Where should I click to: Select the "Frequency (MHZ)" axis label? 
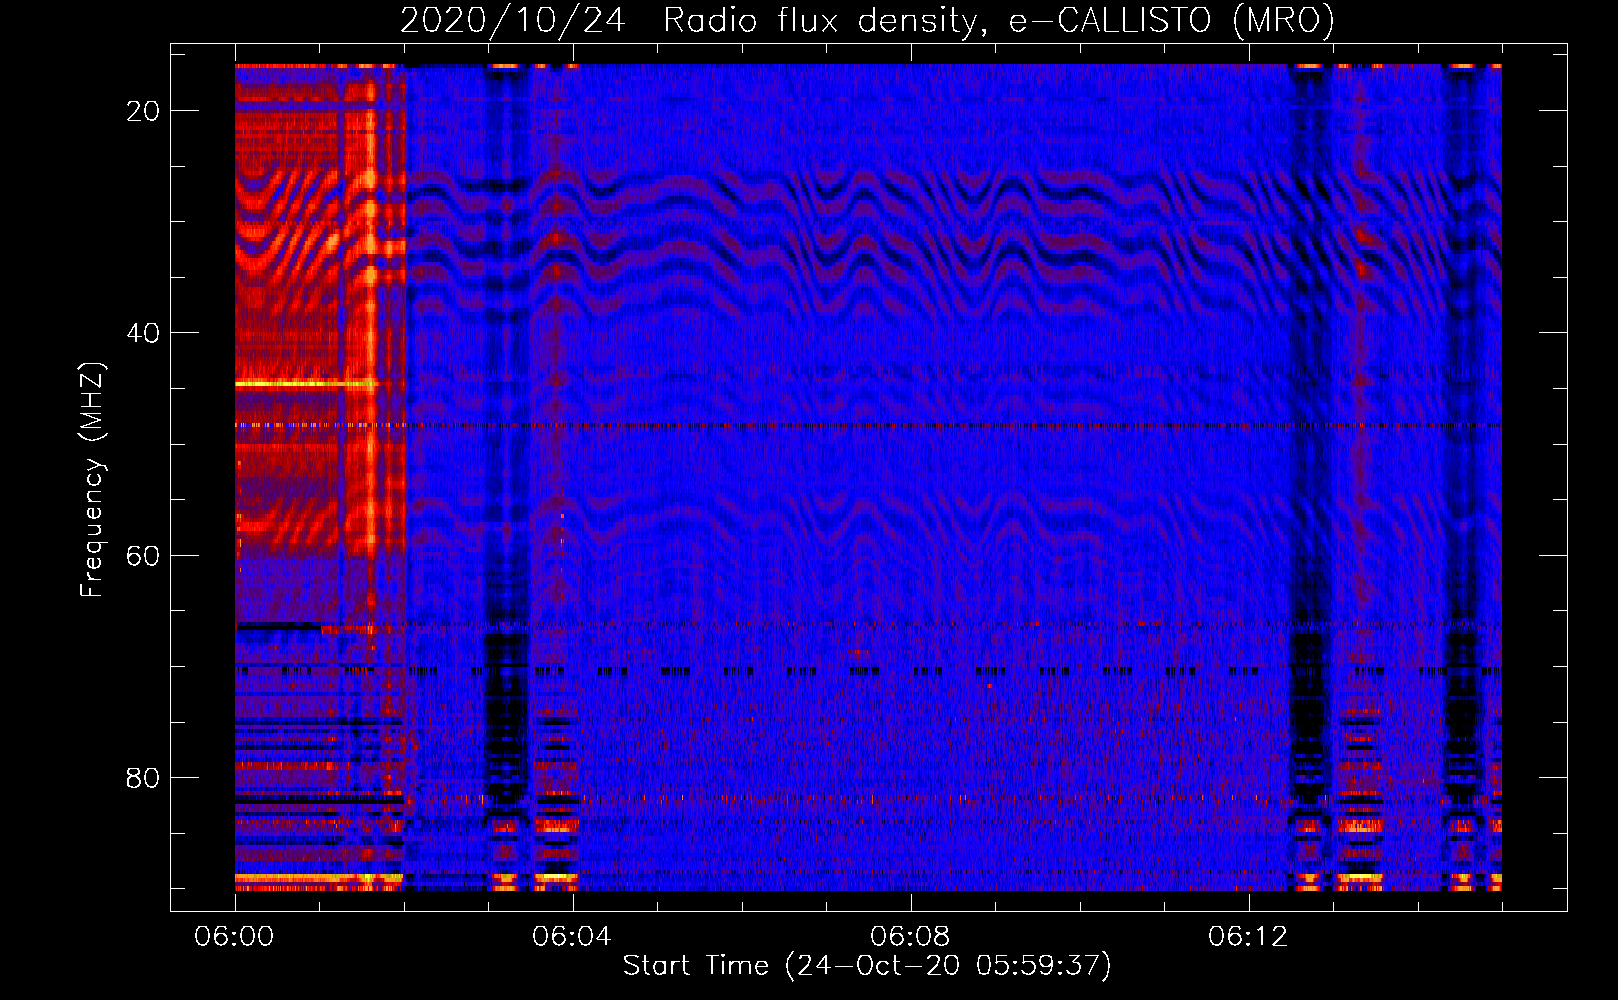coord(92,480)
